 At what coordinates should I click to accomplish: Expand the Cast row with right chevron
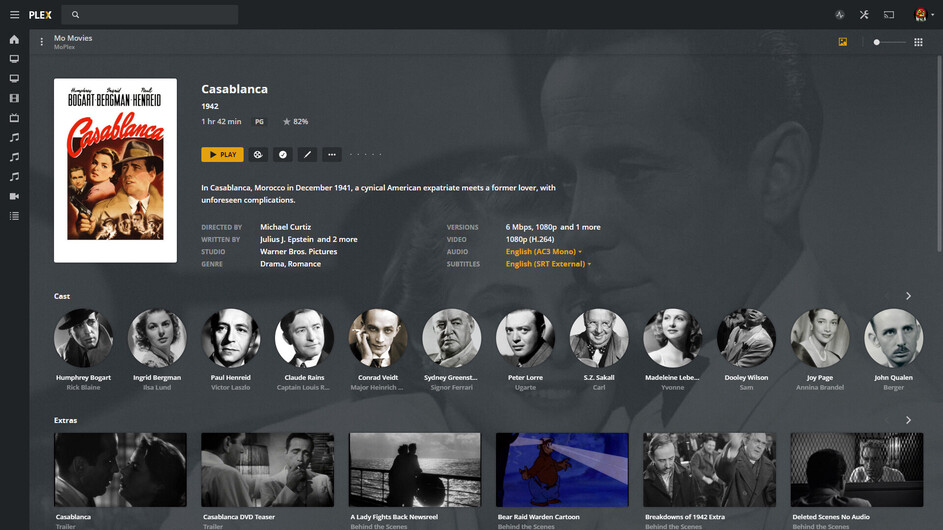tap(908, 296)
